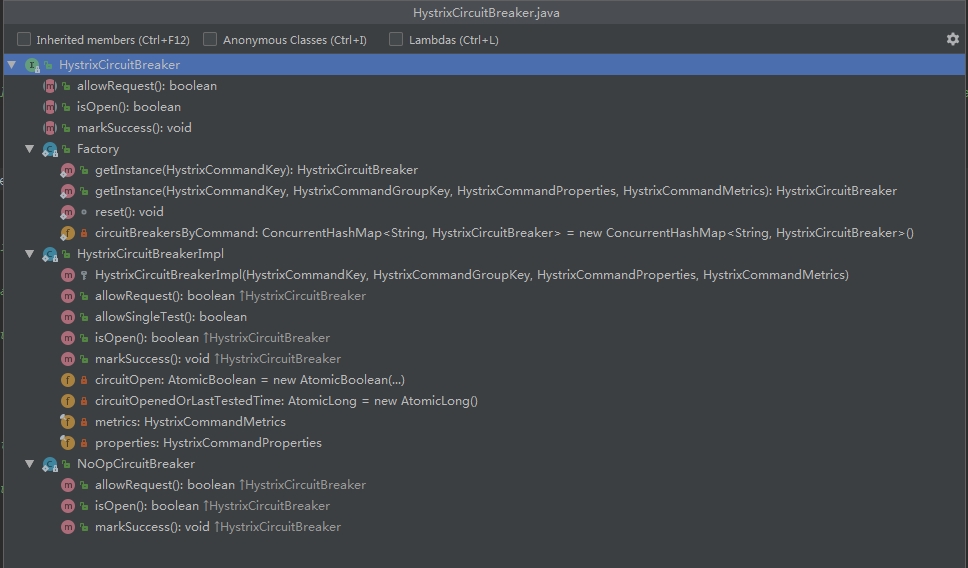Click method icon beside allowSingleTest()
This screenshot has height=568, width=968.
click(68, 317)
